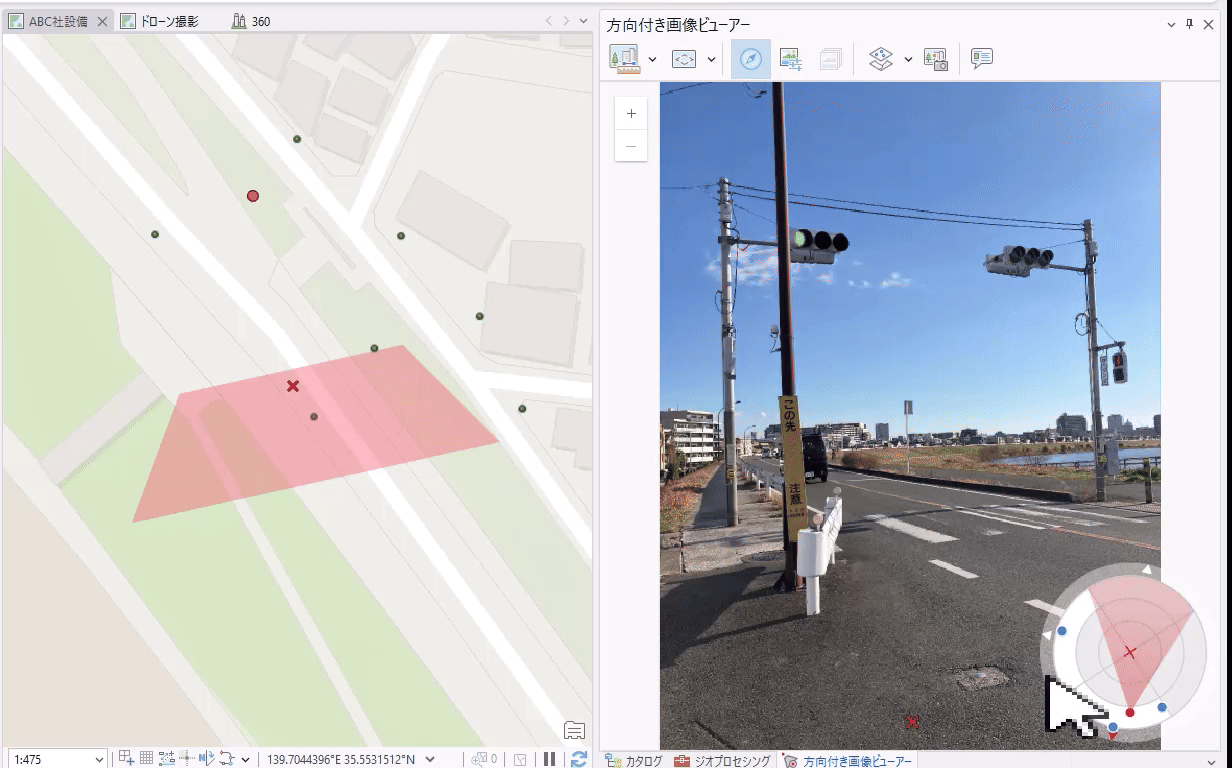Switch to the ドローン撮影 map tab
Image resolution: width=1232 pixels, height=768 pixels.
click(164, 21)
